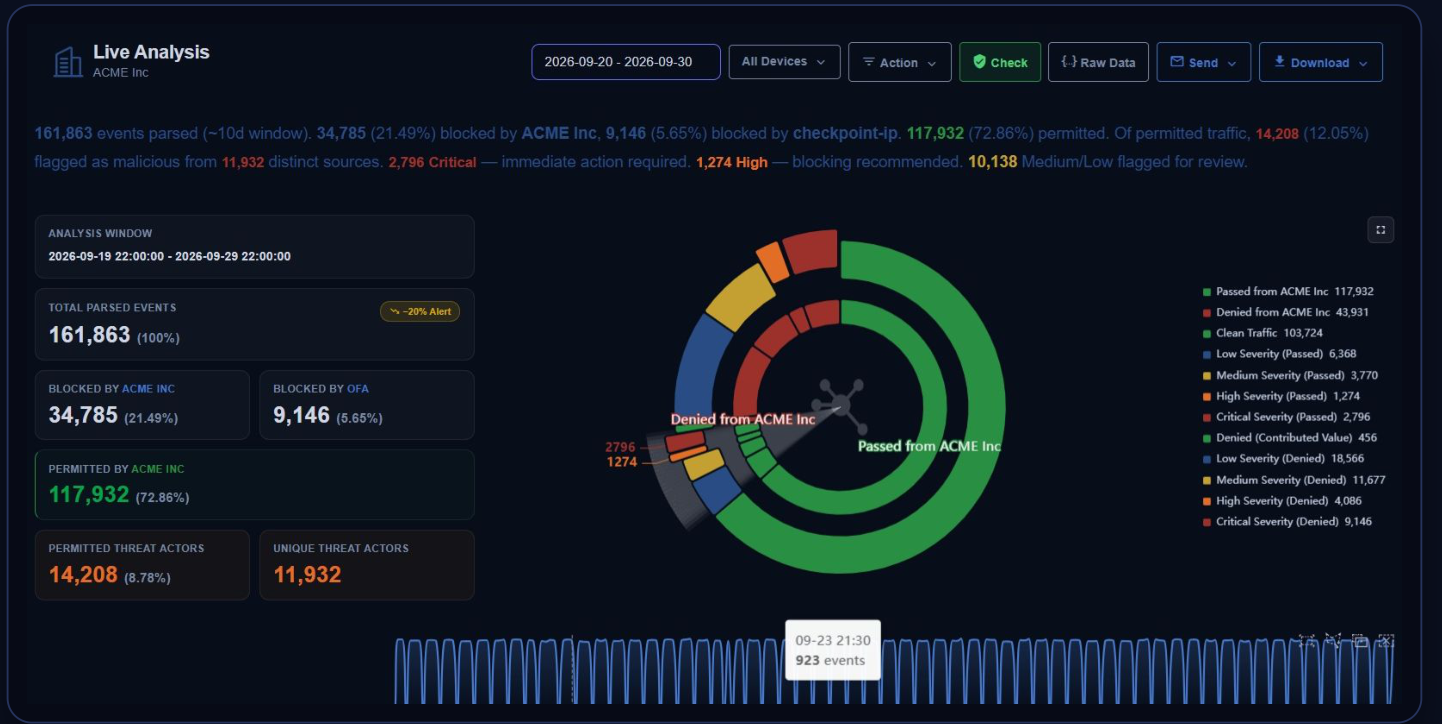Open the All Devices dropdown

pyautogui.click(x=784, y=62)
